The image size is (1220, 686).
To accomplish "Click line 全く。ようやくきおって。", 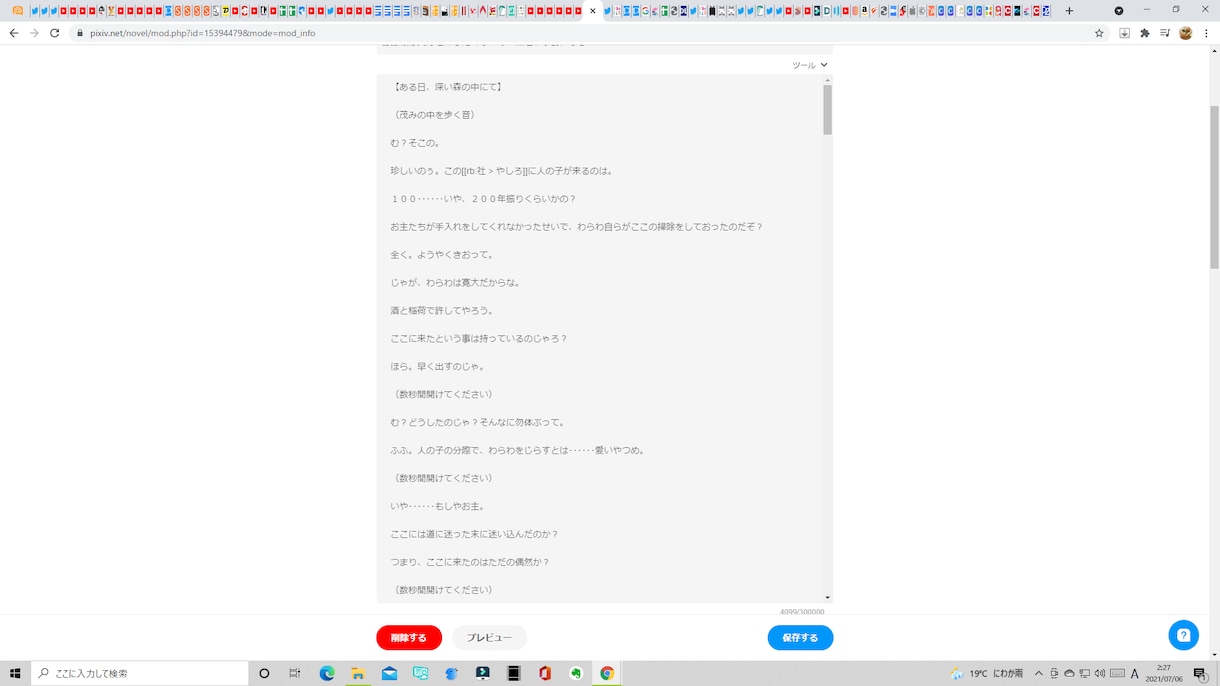I will coord(442,255).
